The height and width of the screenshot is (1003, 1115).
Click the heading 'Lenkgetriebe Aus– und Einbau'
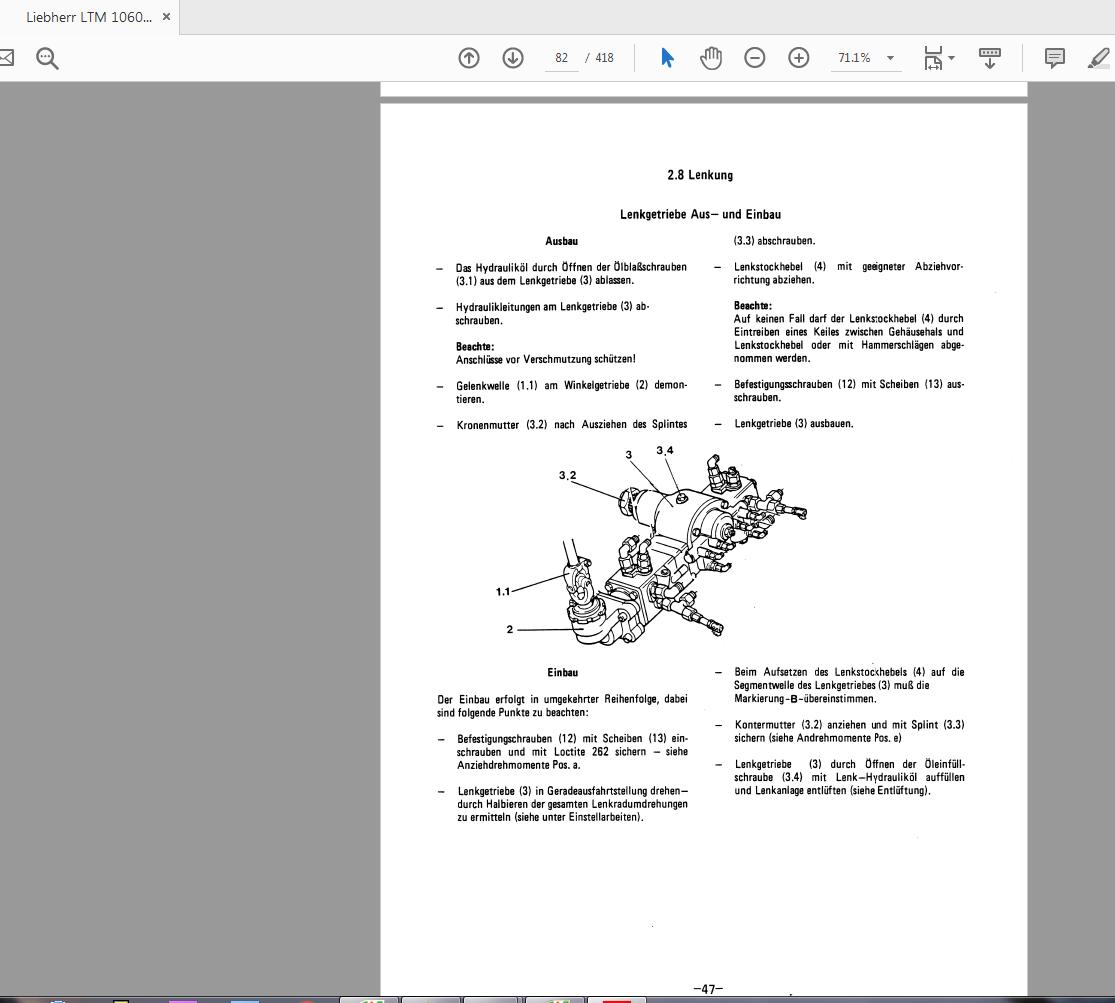(x=700, y=214)
